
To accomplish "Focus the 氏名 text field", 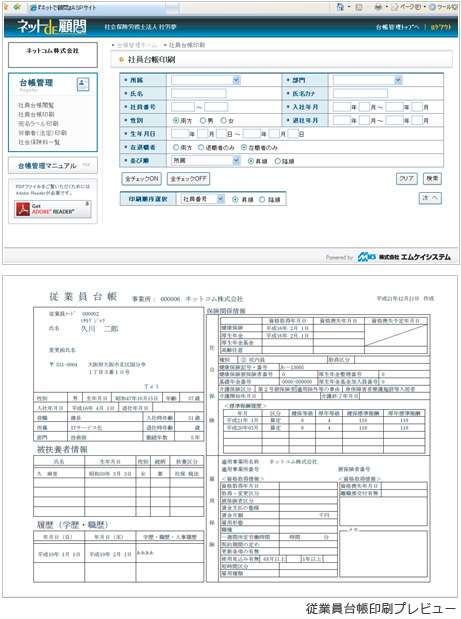I will coord(199,94).
